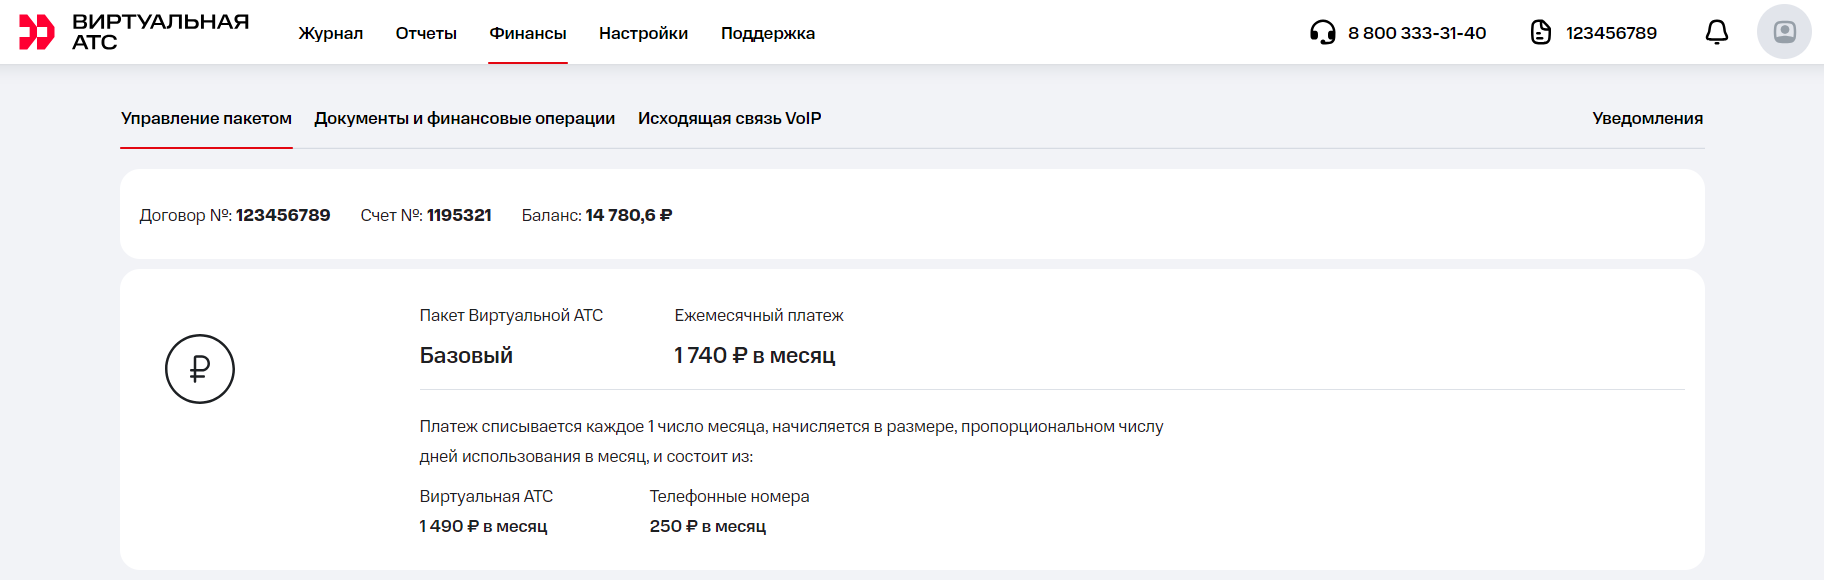Open notifications bell icon

(x=1716, y=33)
